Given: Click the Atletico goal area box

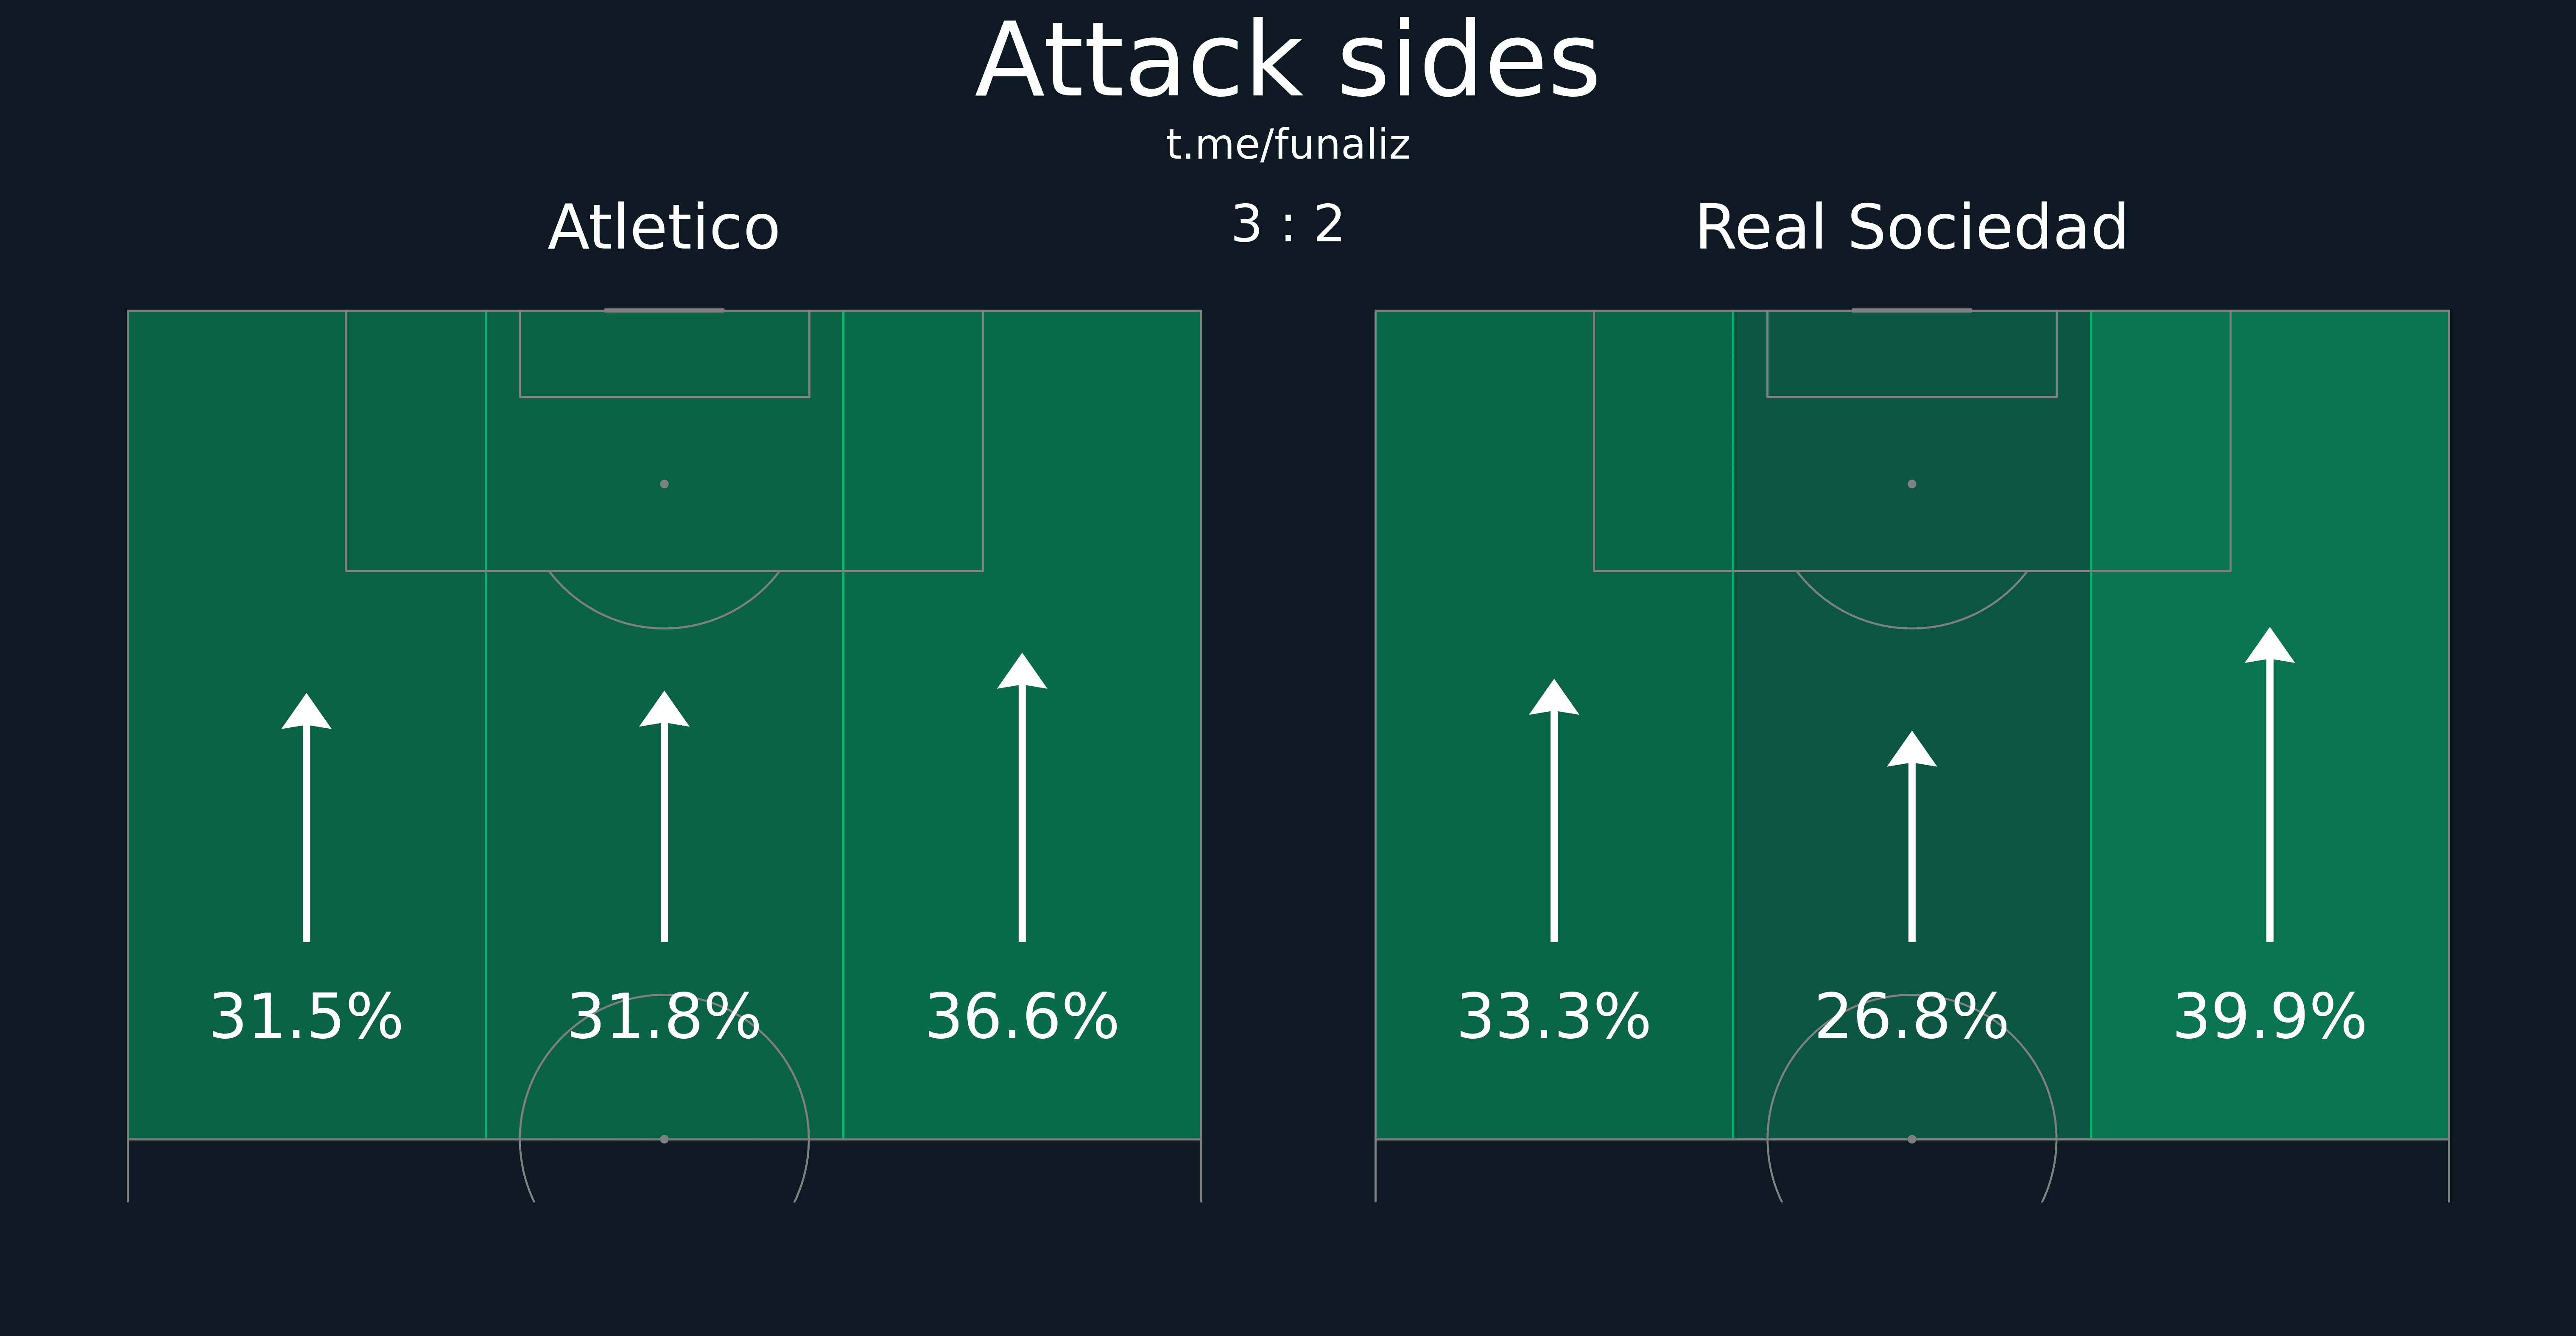Looking at the screenshot, I should click(664, 354).
